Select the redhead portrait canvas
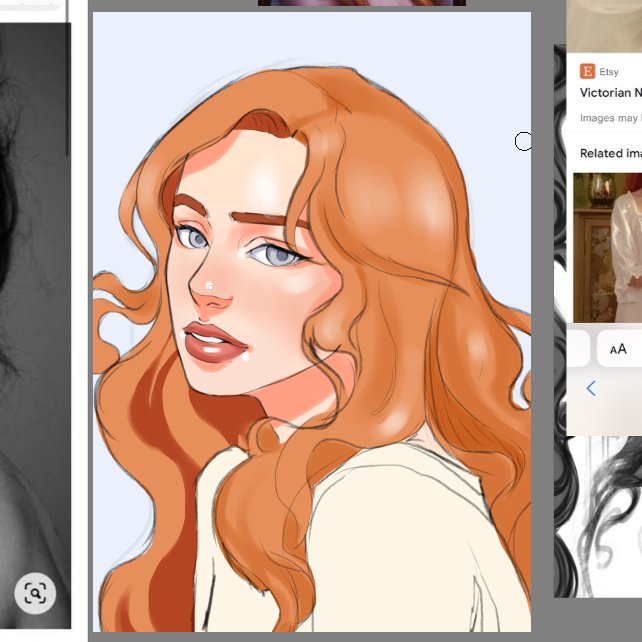Image resolution: width=642 pixels, height=642 pixels. point(312,322)
